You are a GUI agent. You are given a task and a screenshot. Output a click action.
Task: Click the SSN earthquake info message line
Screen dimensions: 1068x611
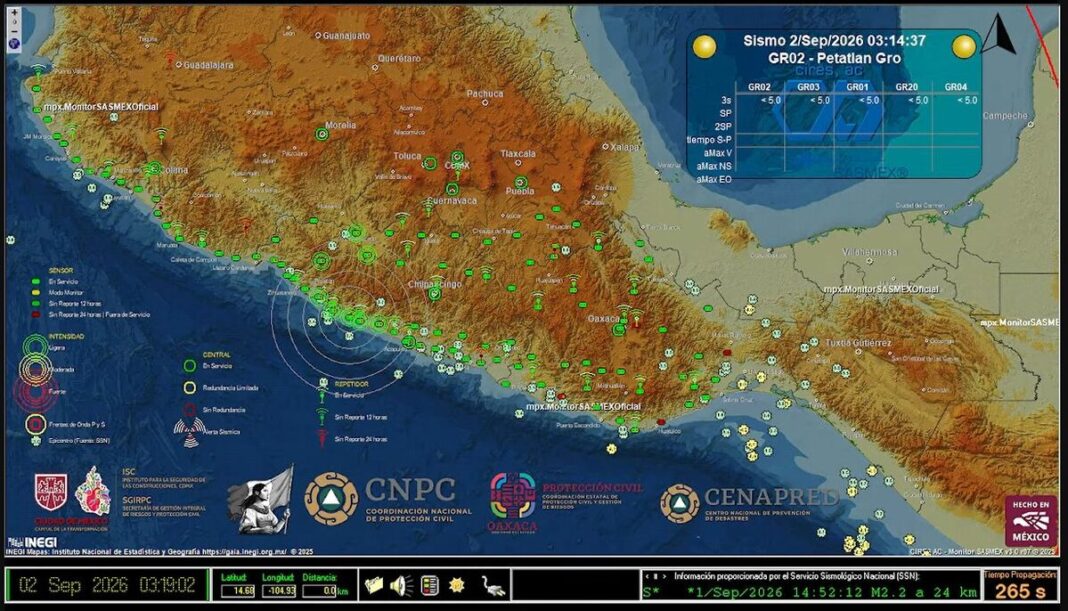811,593
